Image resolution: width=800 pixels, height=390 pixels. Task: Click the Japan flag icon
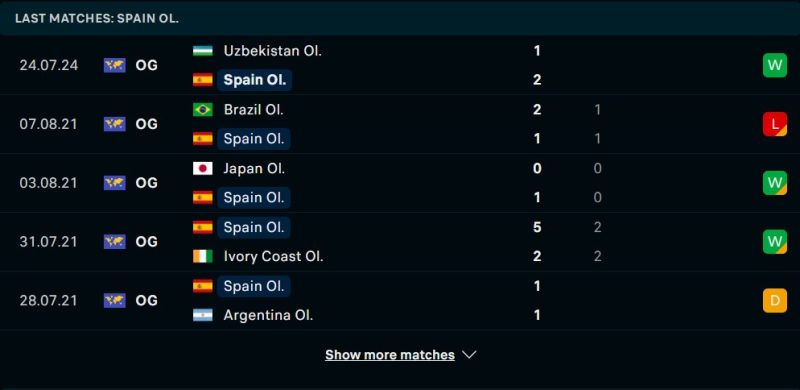203,168
